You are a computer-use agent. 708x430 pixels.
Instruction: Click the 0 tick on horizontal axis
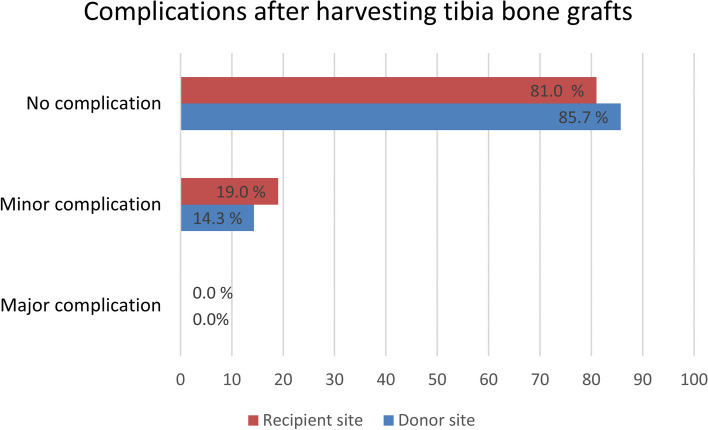181,379
